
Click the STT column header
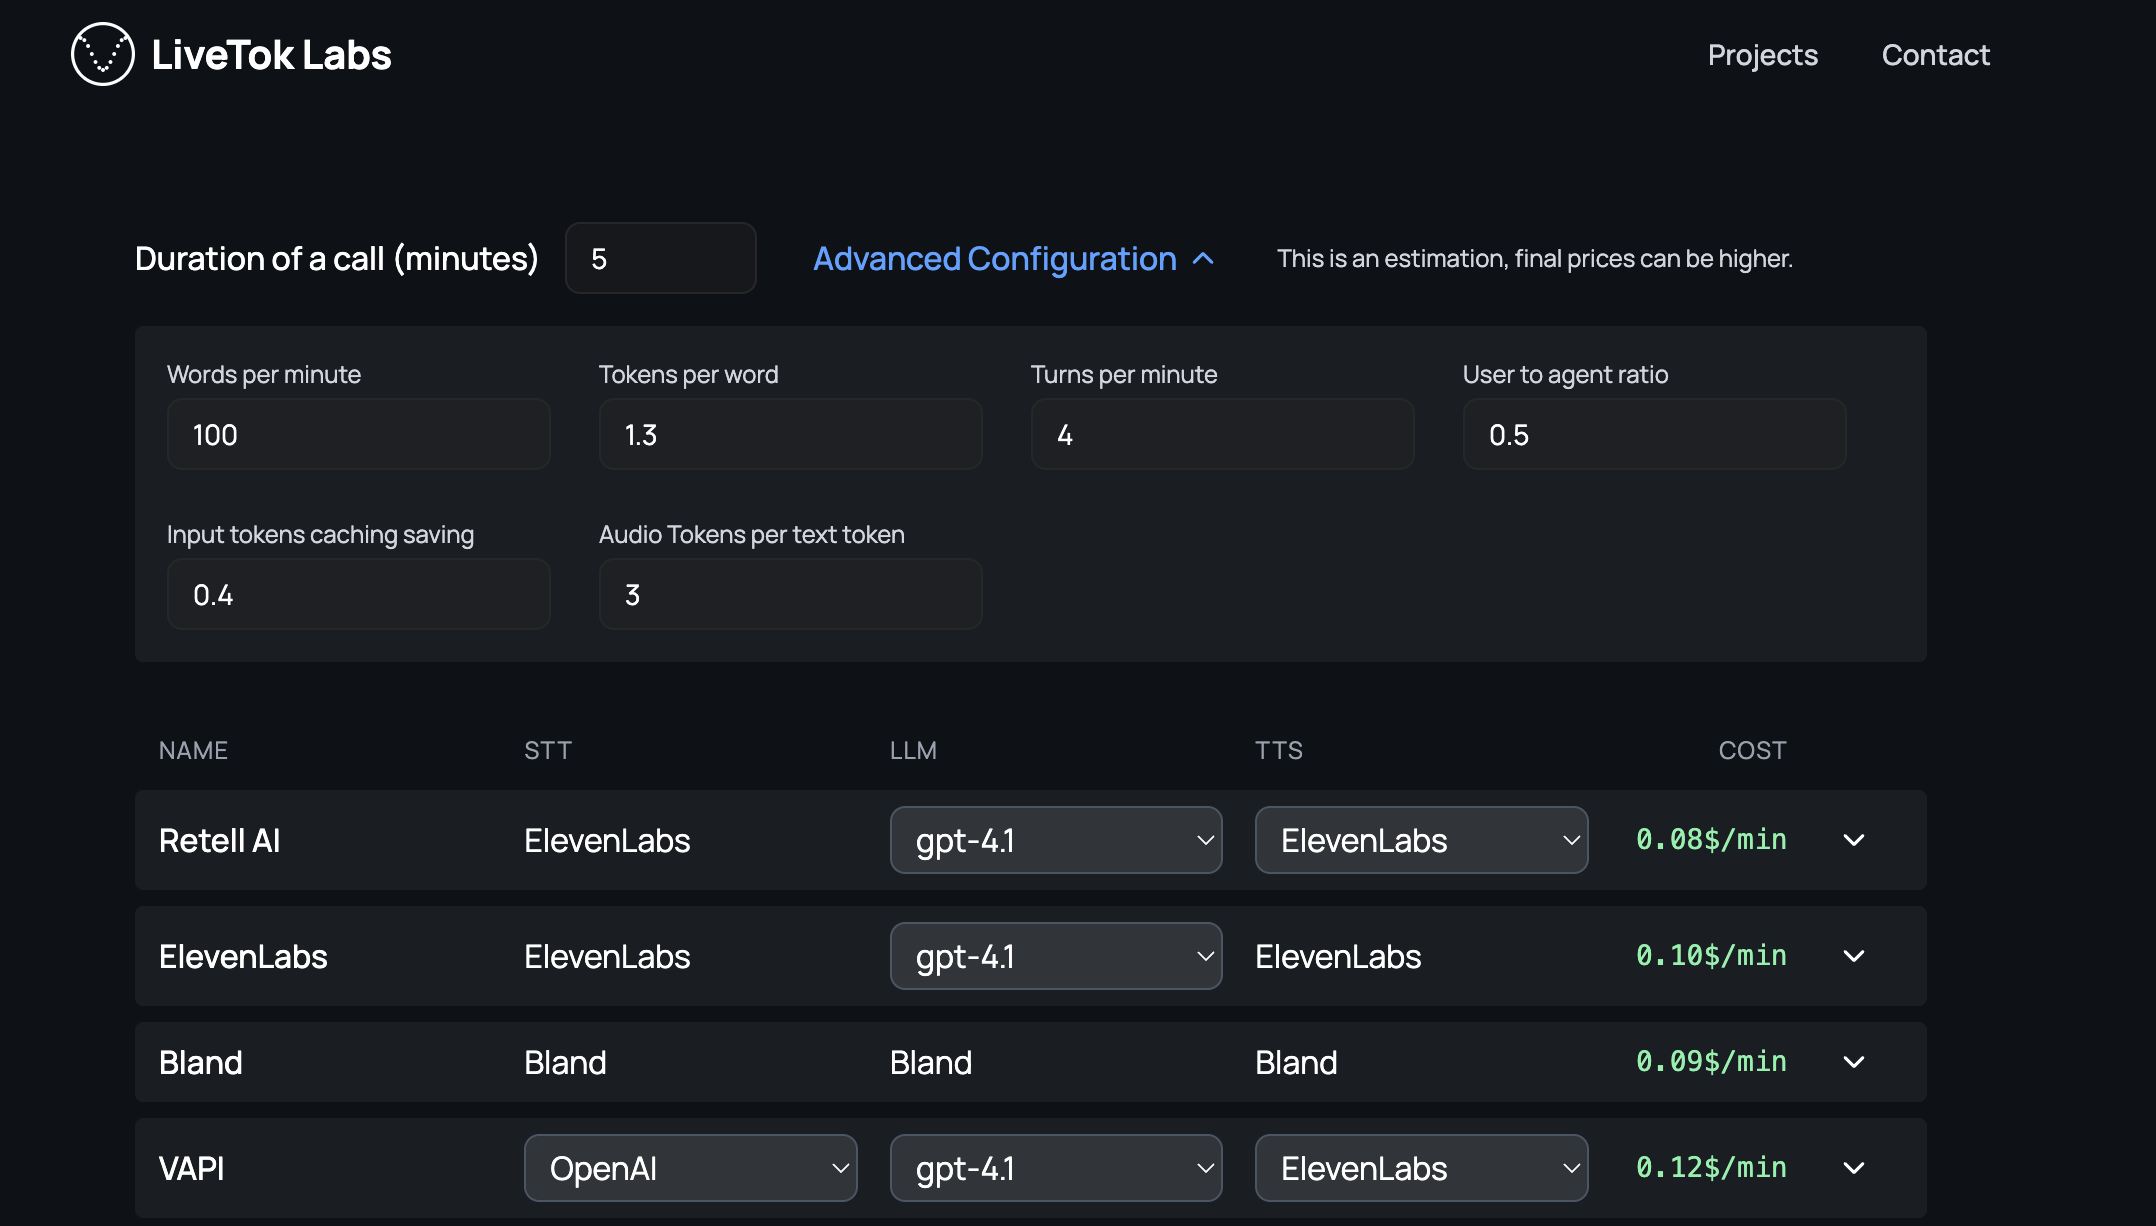(548, 750)
